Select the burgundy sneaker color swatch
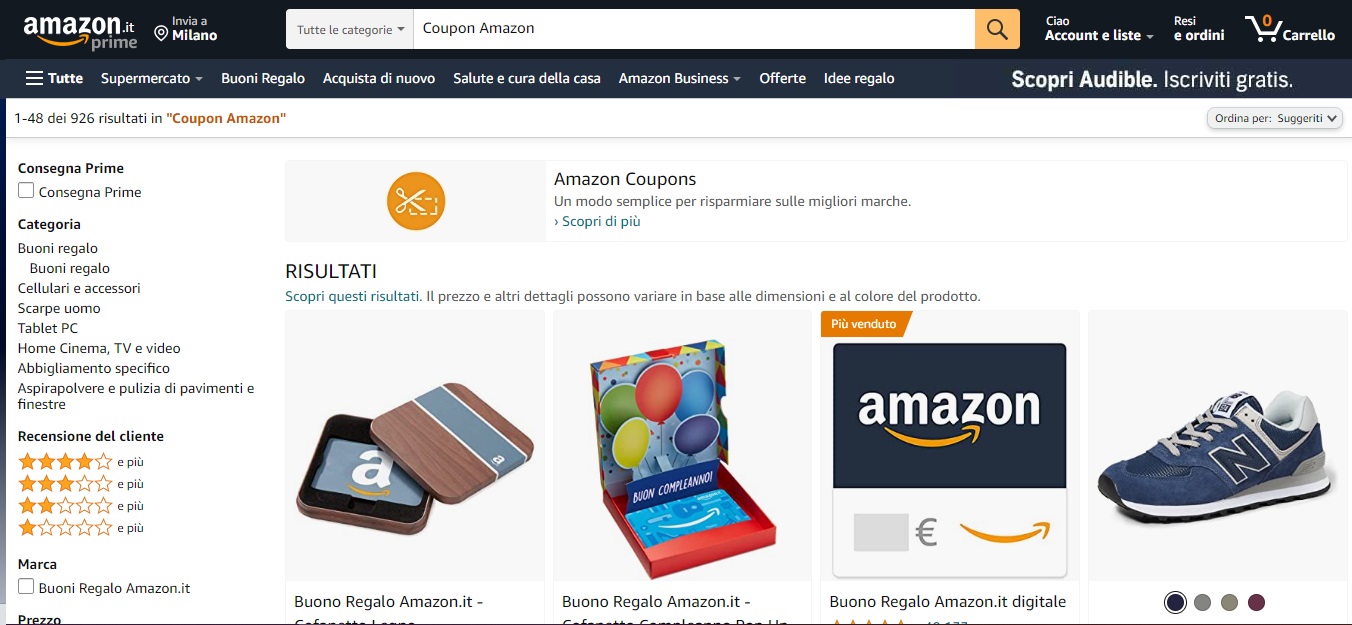Viewport: 1352px width, 625px height. (x=1257, y=602)
